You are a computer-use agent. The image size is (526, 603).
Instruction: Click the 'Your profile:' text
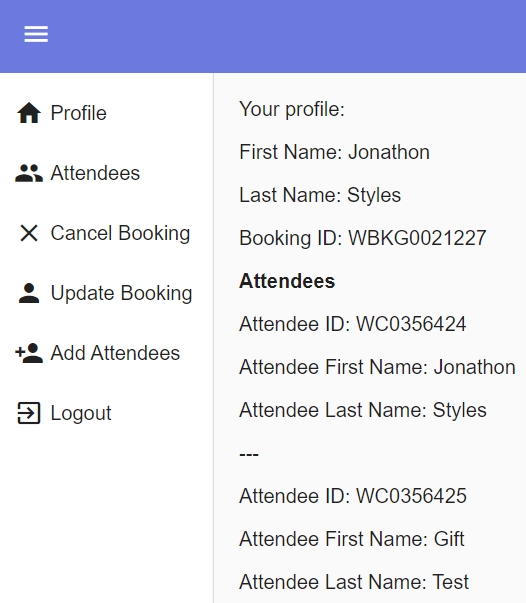click(x=292, y=109)
